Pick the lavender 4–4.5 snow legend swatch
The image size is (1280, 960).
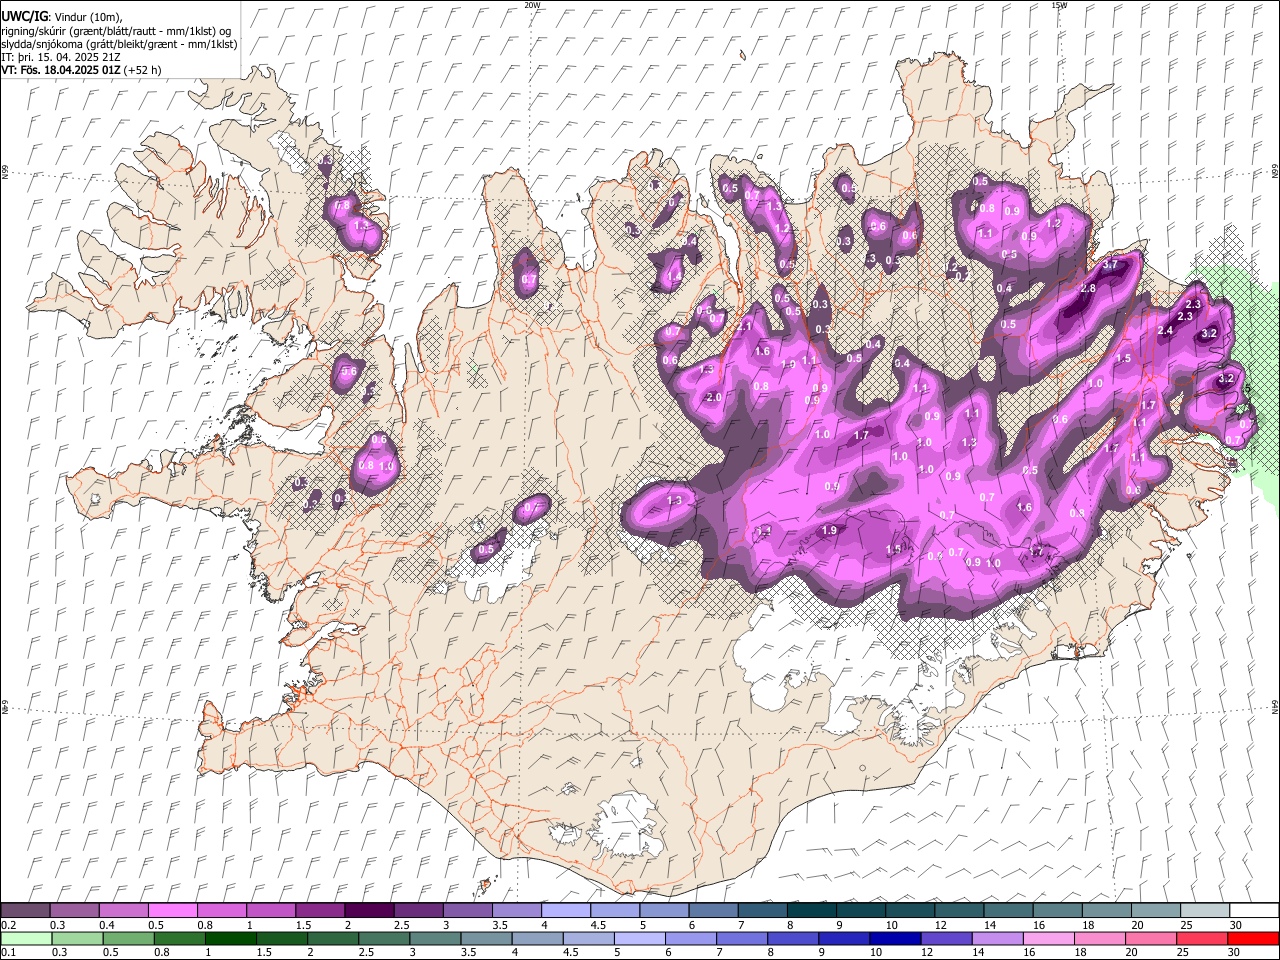[x=565, y=910]
